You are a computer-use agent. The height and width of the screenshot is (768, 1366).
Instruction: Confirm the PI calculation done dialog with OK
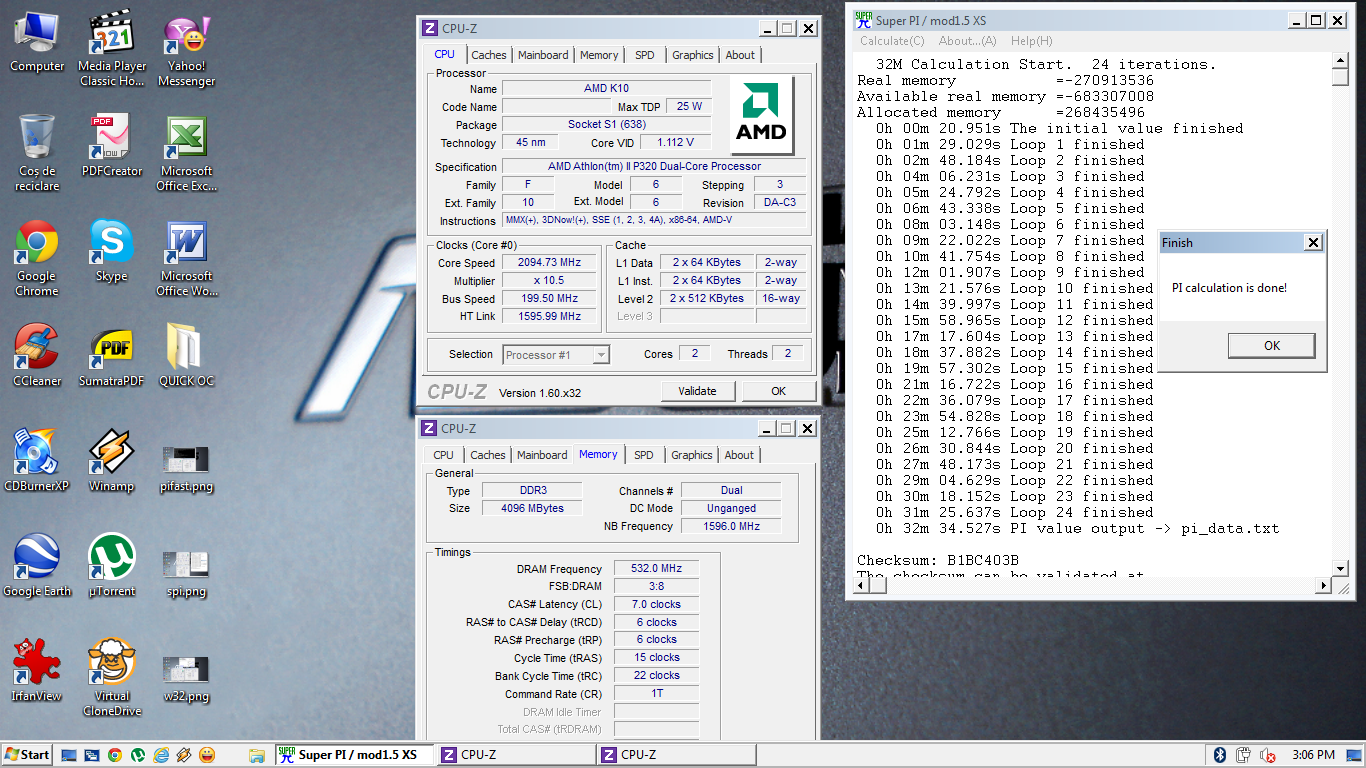(x=1271, y=346)
